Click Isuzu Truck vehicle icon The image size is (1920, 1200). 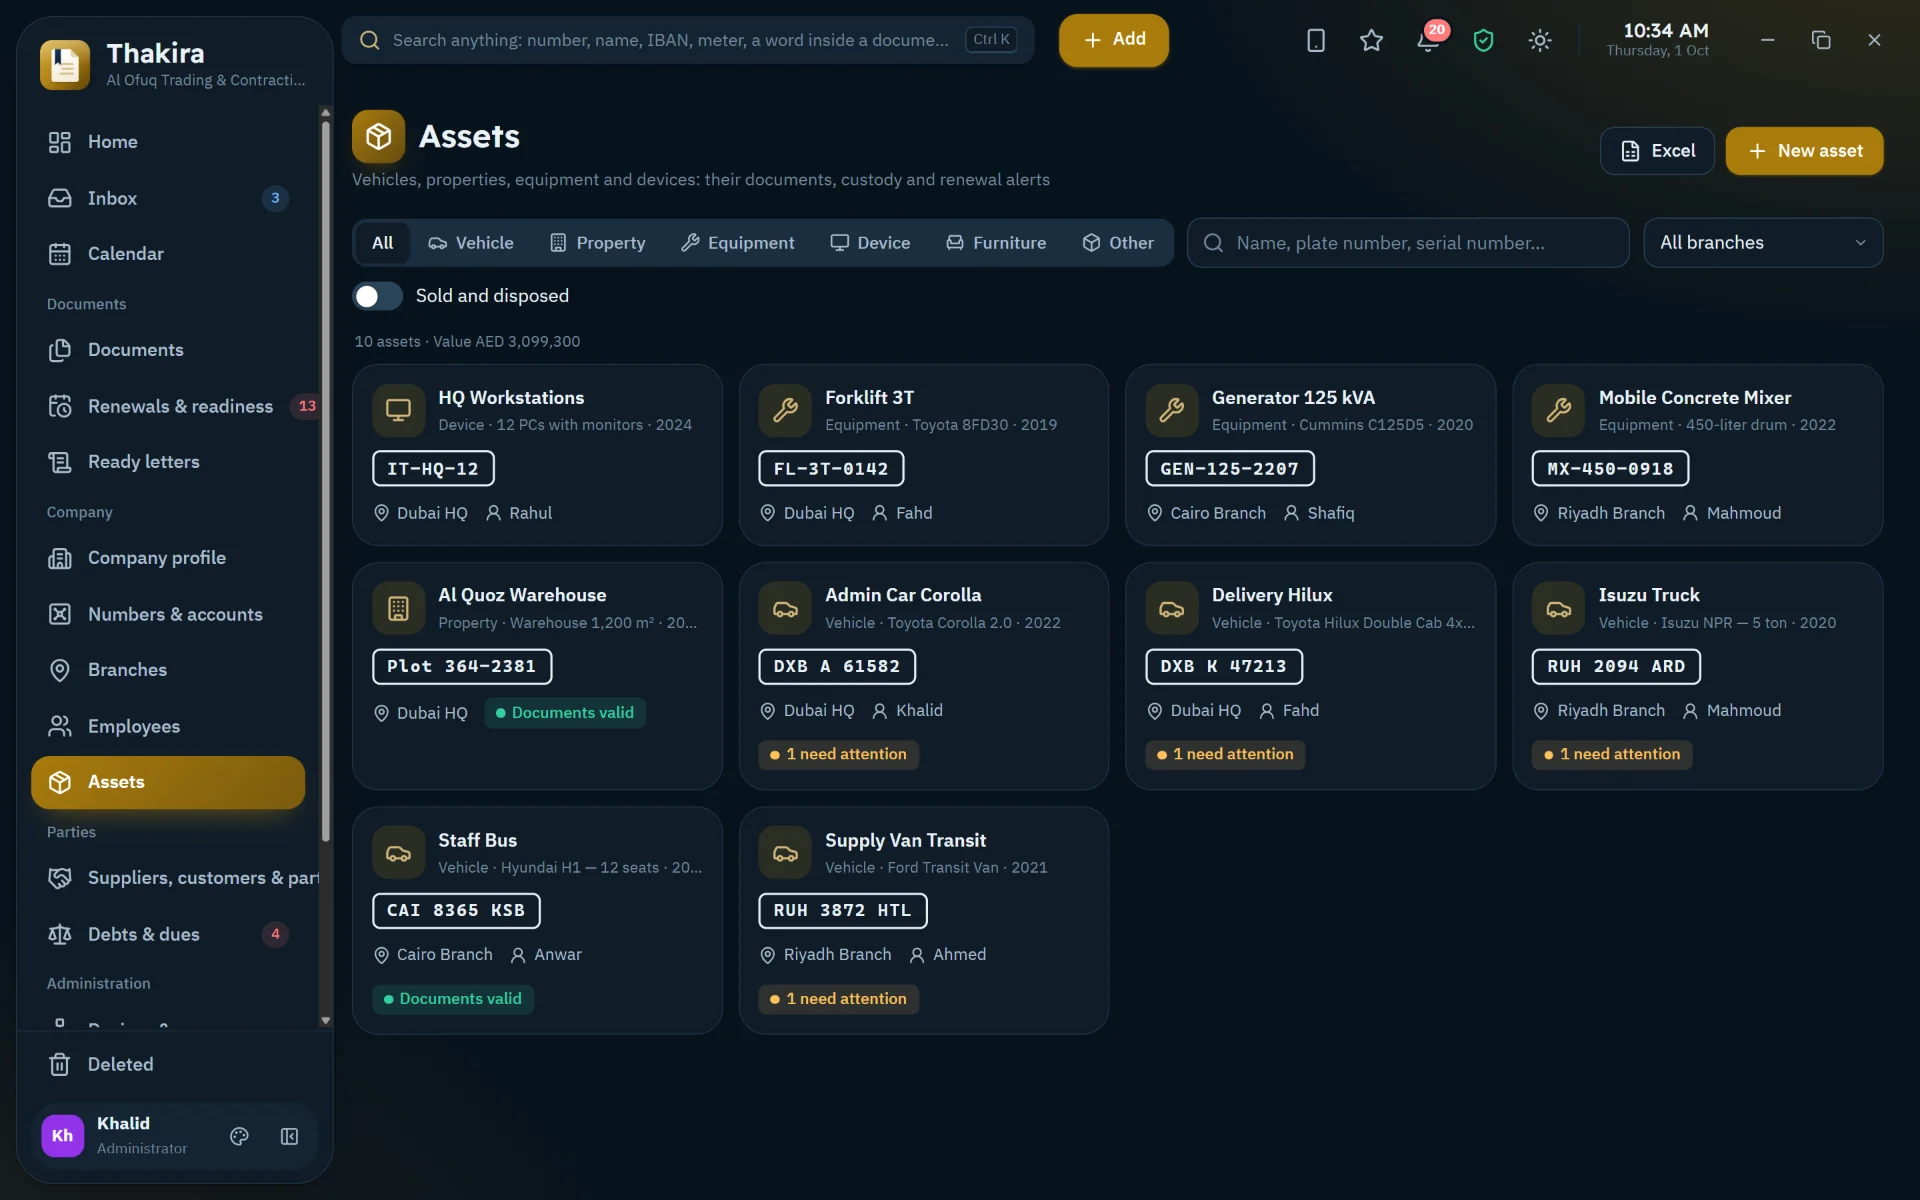point(1558,608)
